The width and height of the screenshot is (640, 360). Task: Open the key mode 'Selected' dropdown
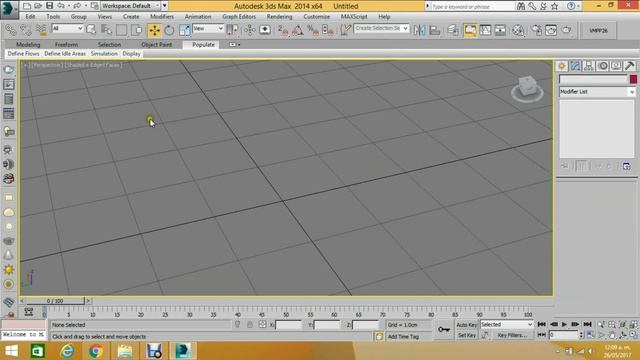tap(507, 324)
